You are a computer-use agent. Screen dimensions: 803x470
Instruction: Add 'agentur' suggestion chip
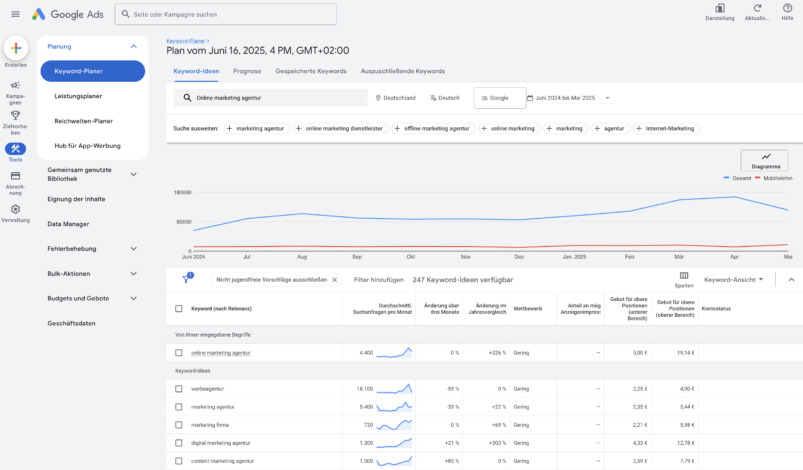[x=609, y=129]
